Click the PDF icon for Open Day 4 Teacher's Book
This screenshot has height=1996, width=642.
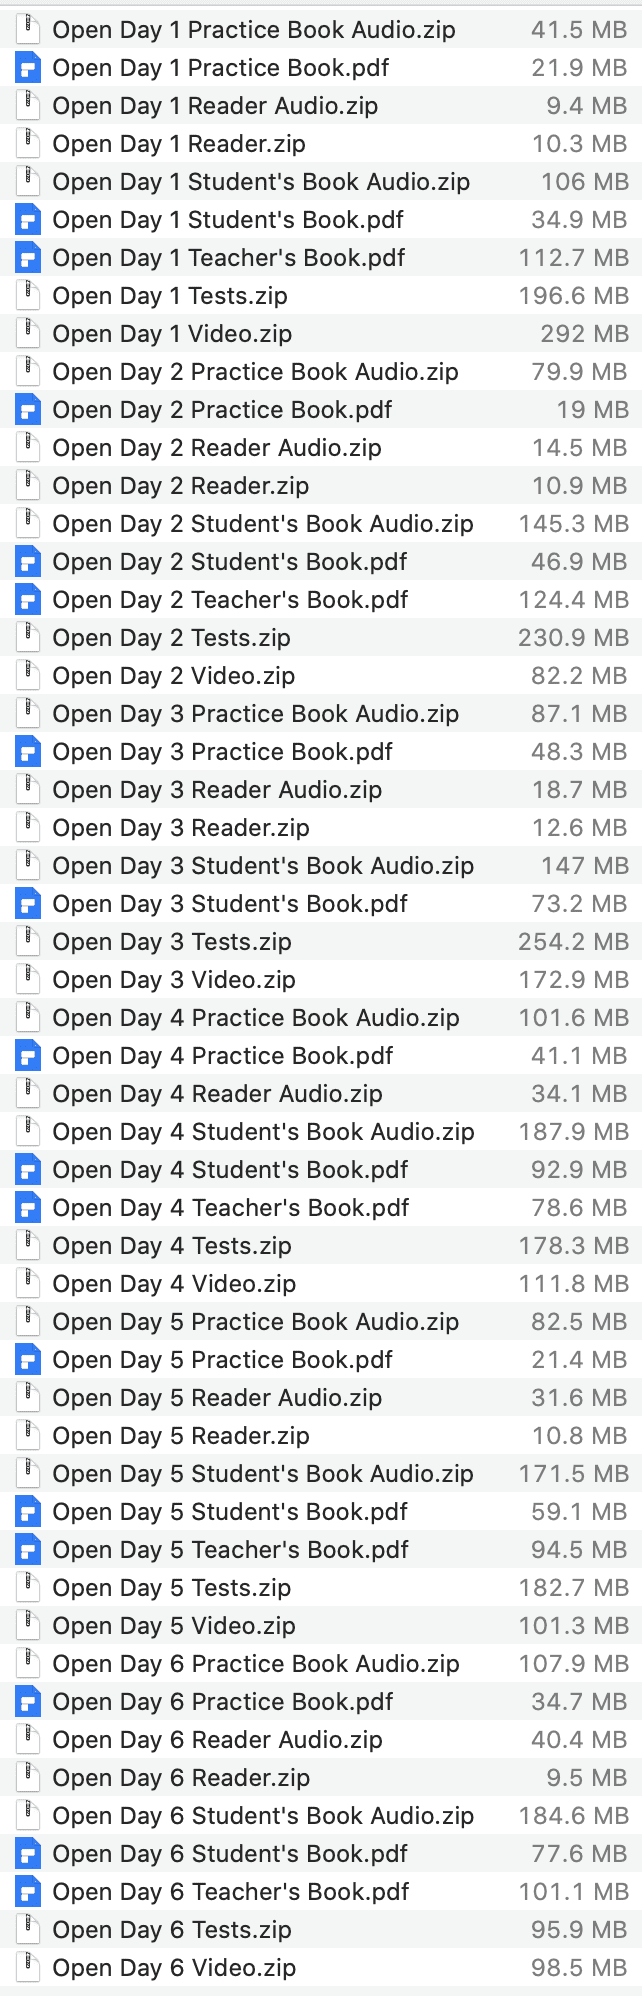tap(27, 1207)
